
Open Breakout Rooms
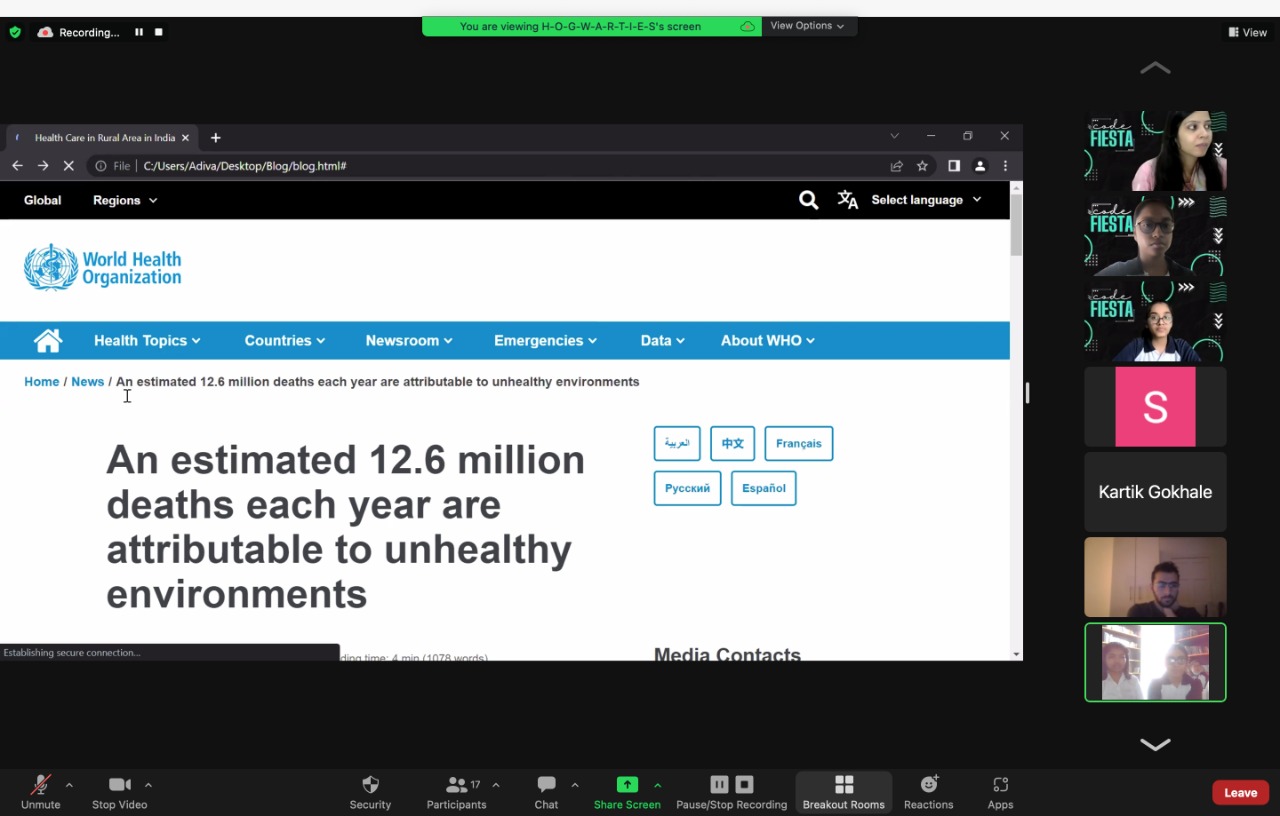843,786
